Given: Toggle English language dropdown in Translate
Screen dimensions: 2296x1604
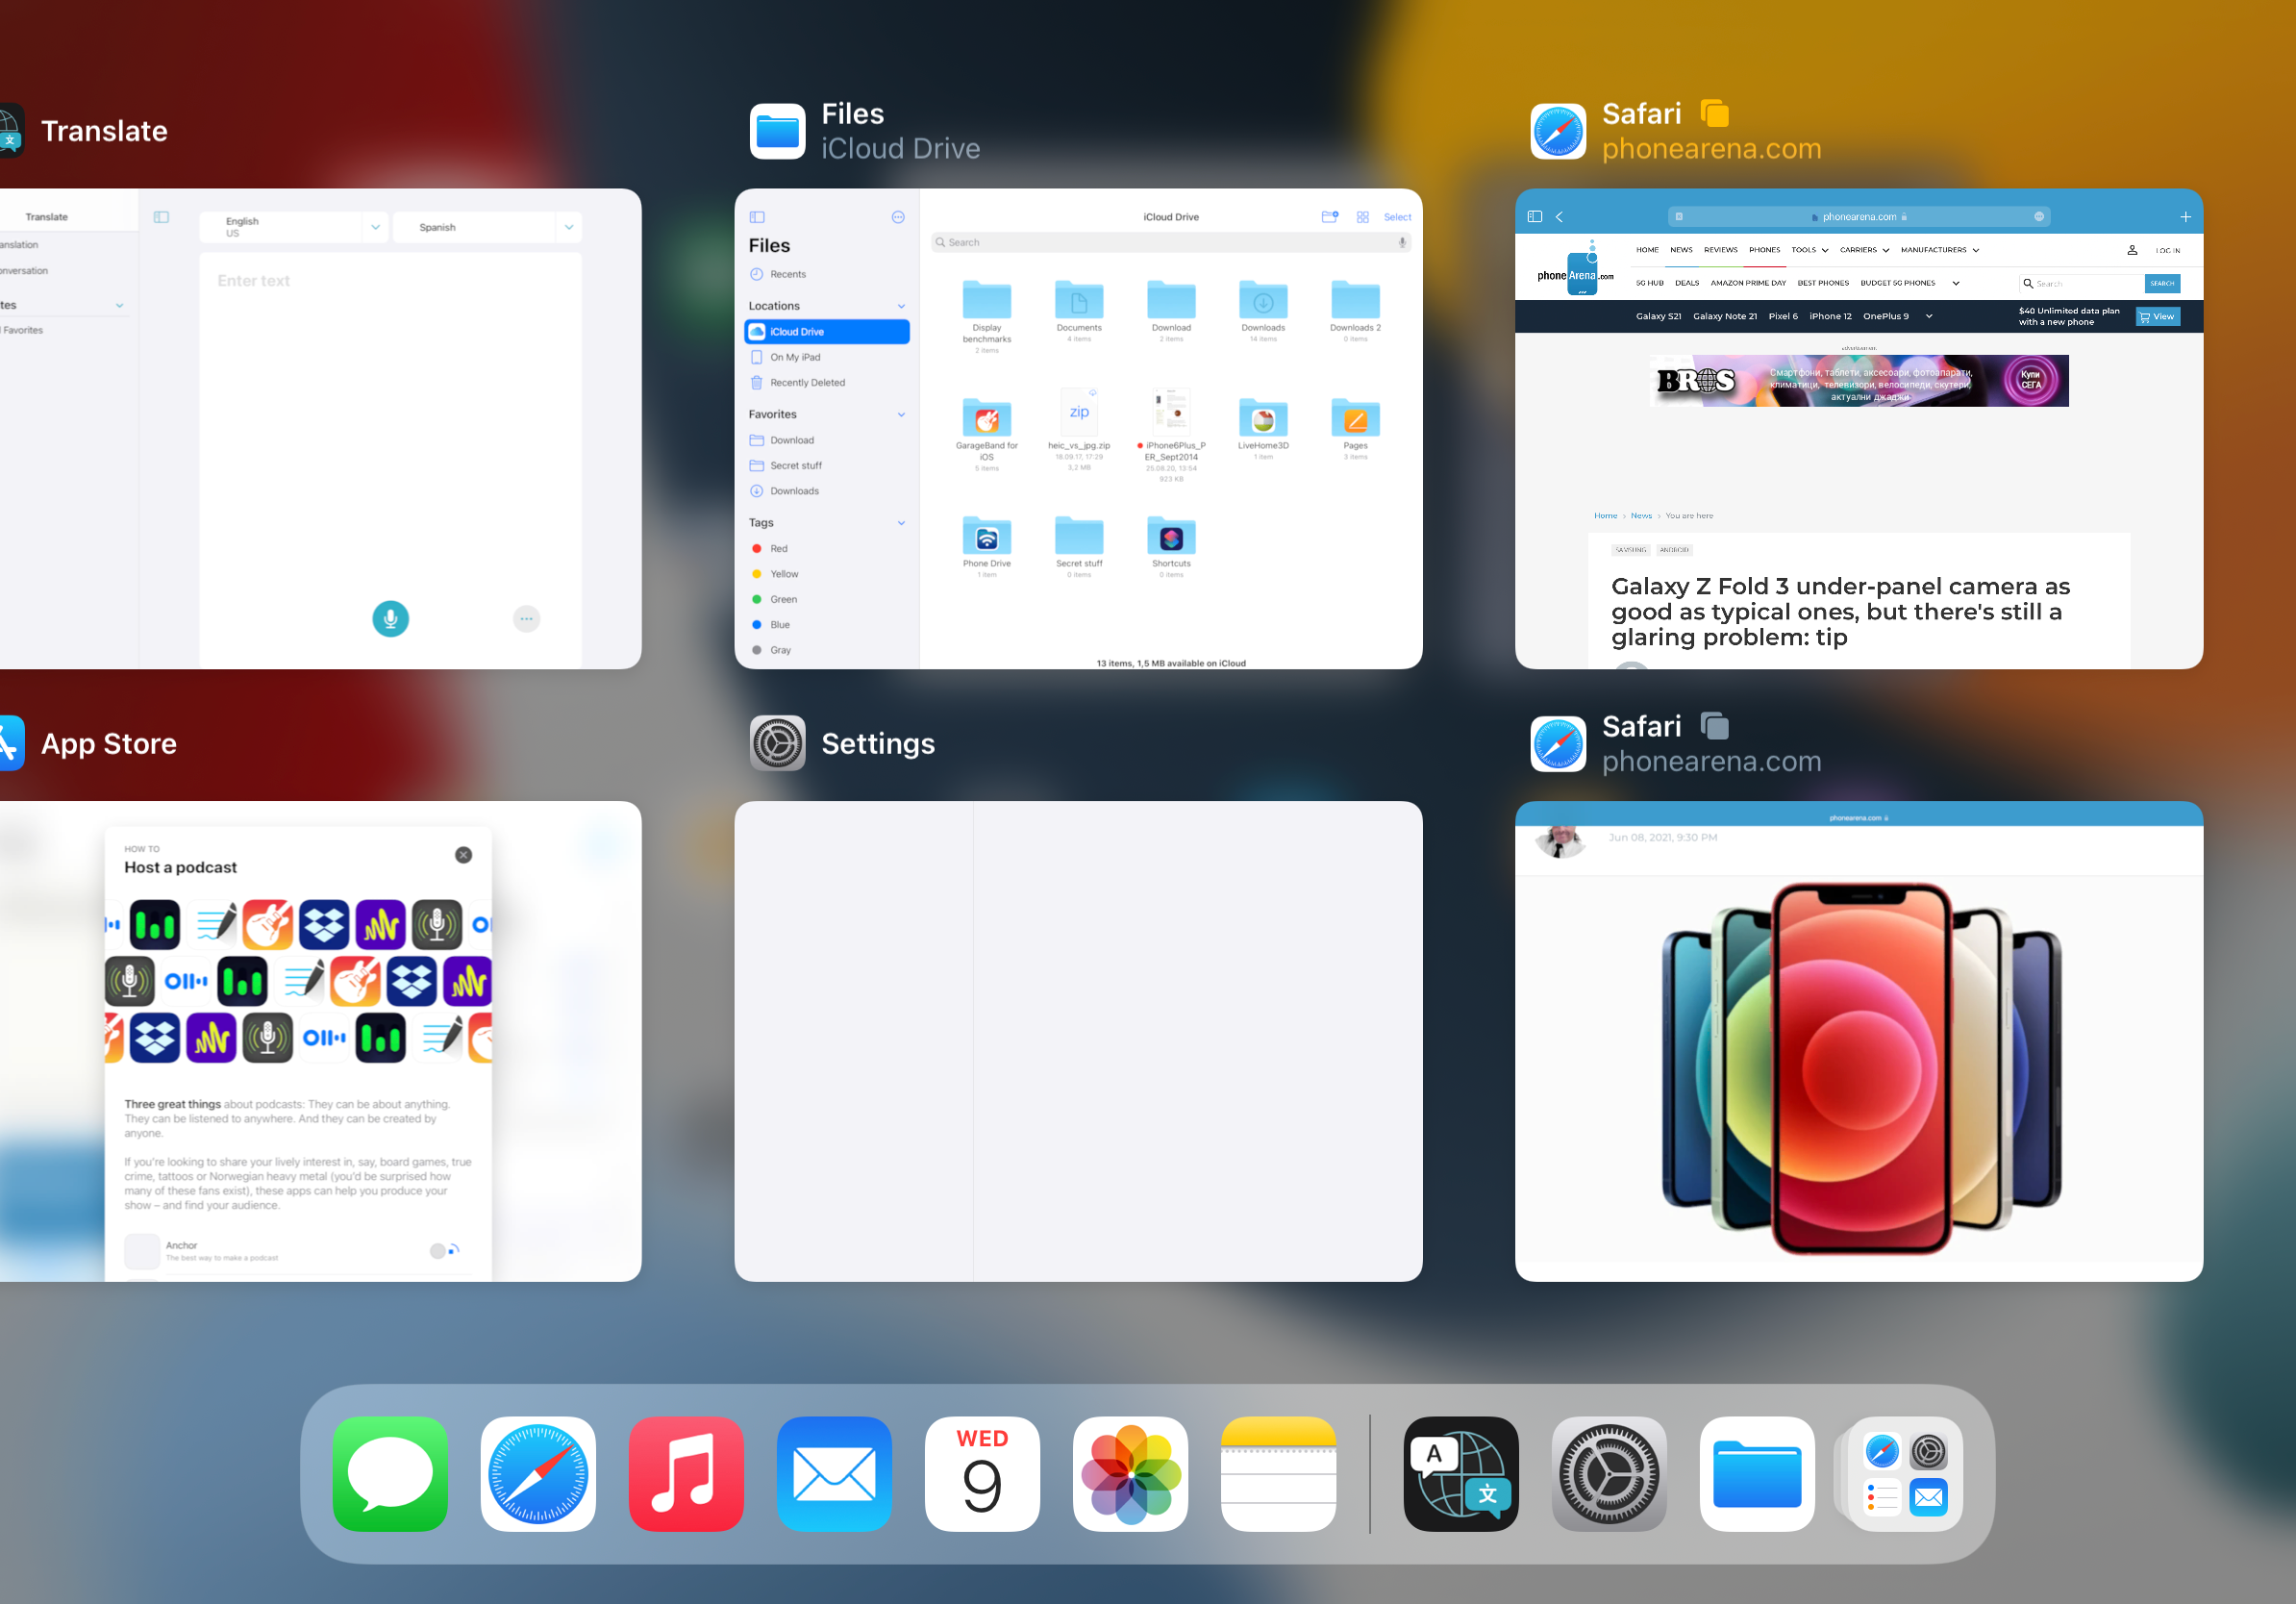Looking at the screenshot, I should (x=375, y=227).
